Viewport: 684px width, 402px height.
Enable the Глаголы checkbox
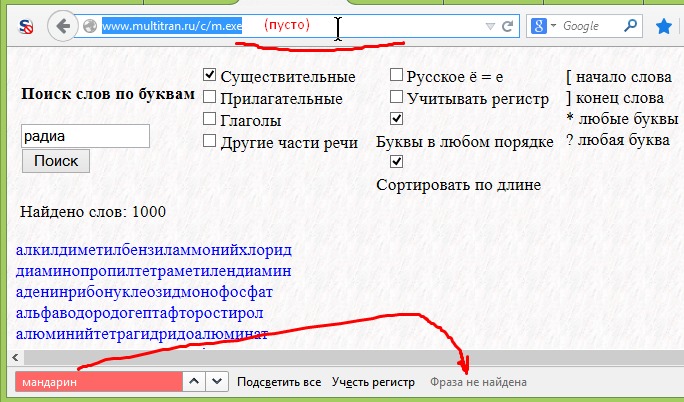tap(209, 118)
